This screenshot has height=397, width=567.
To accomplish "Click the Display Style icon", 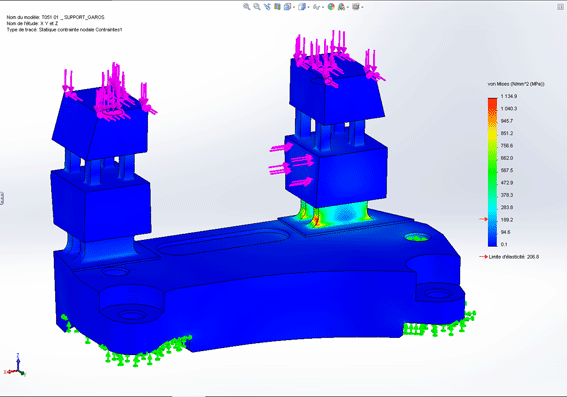I will tap(302, 7).
